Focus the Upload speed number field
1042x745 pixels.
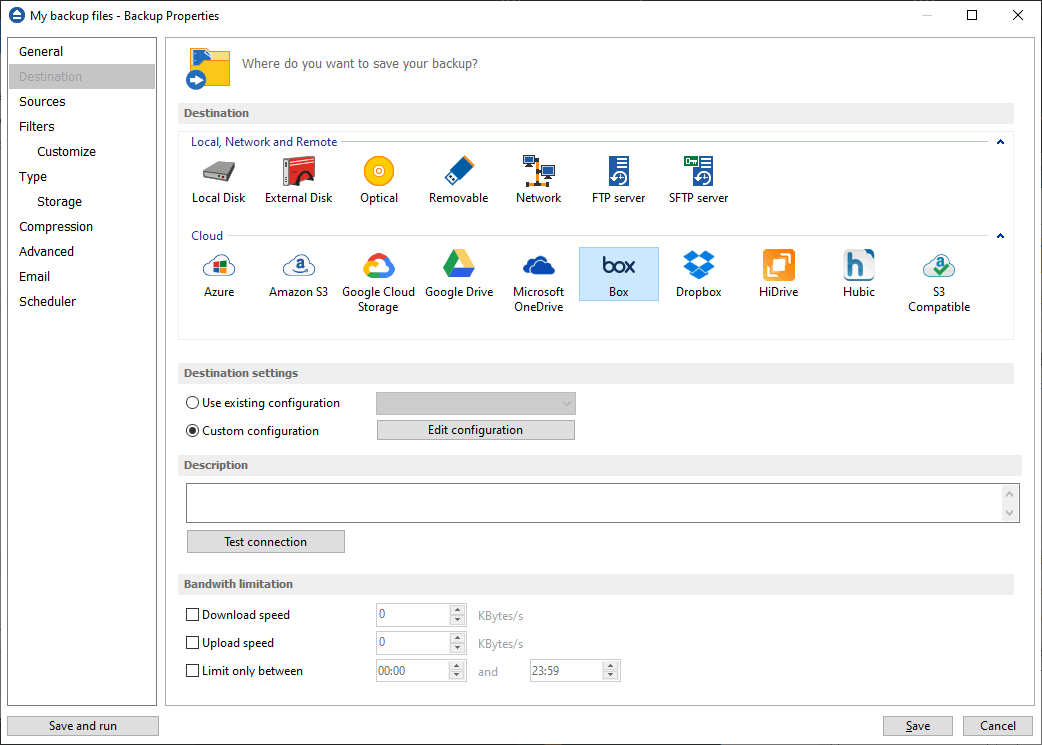tap(413, 643)
